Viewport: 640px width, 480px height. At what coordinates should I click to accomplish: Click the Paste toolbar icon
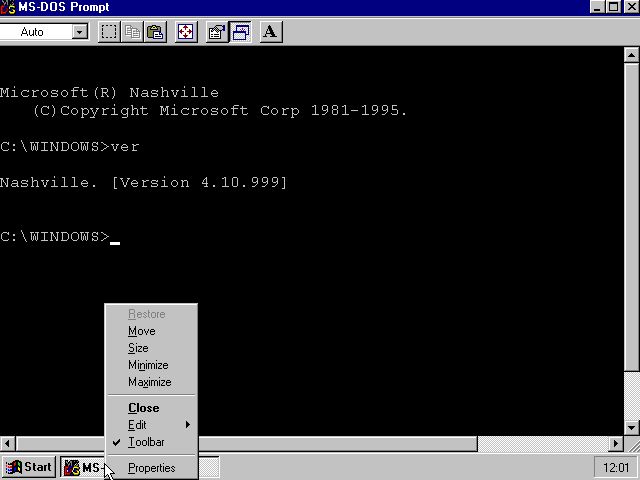coord(155,32)
